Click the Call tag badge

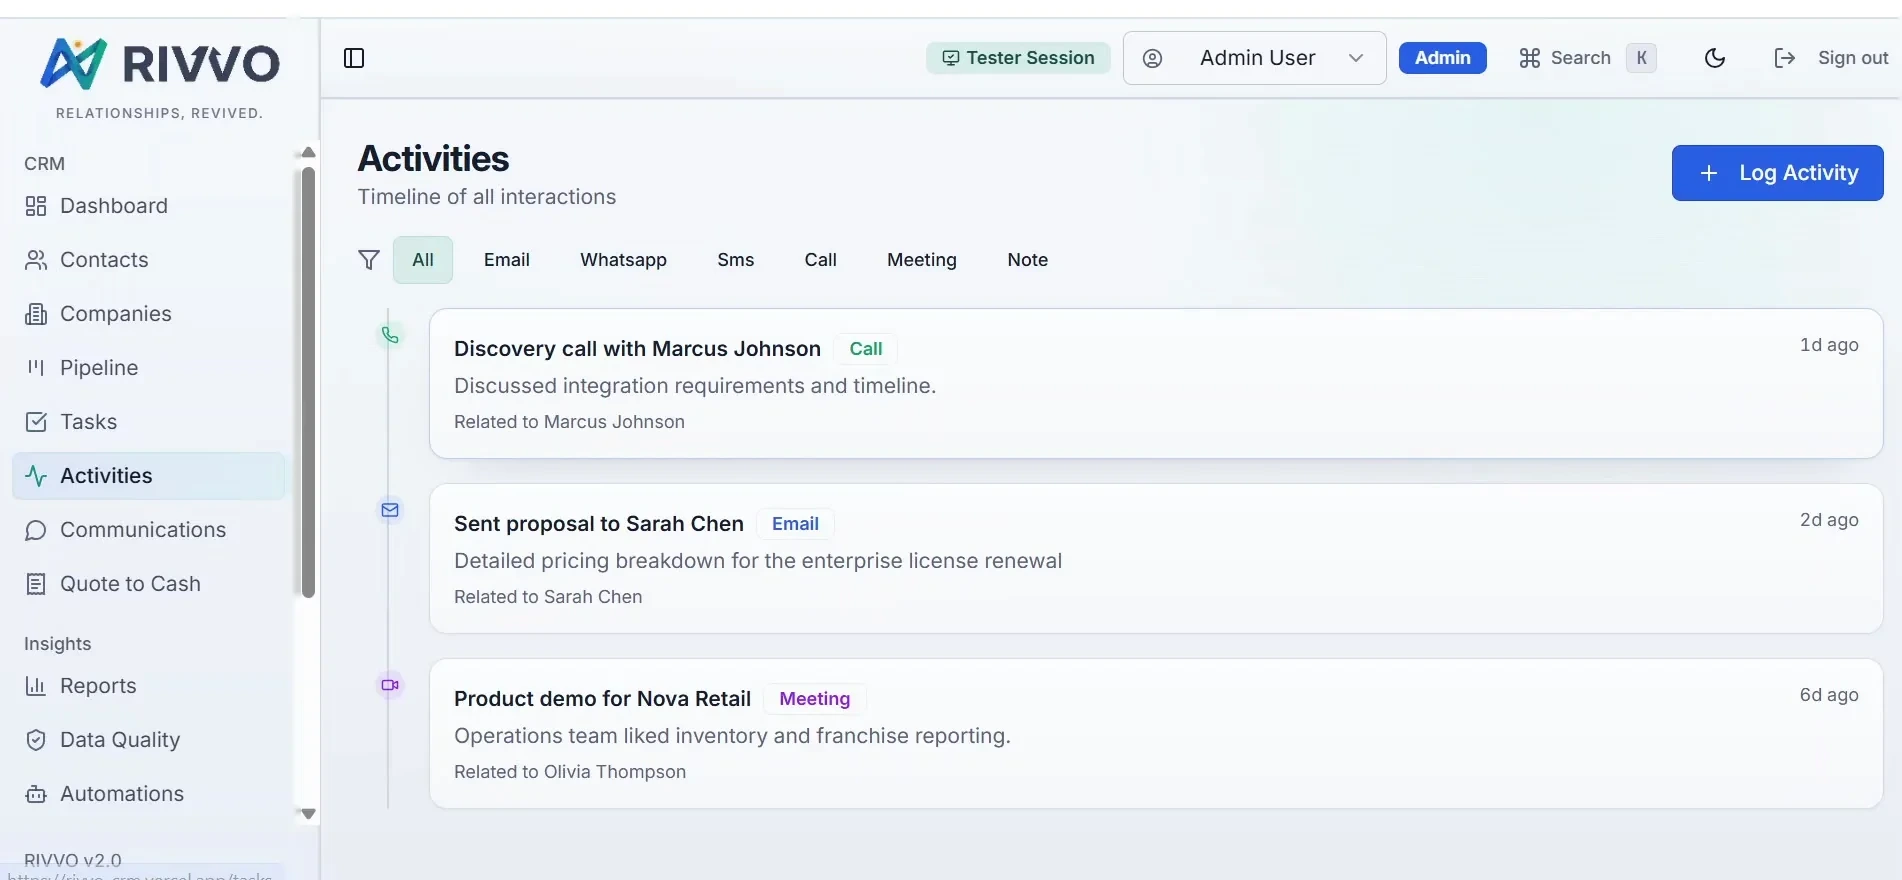pos(866,349)
